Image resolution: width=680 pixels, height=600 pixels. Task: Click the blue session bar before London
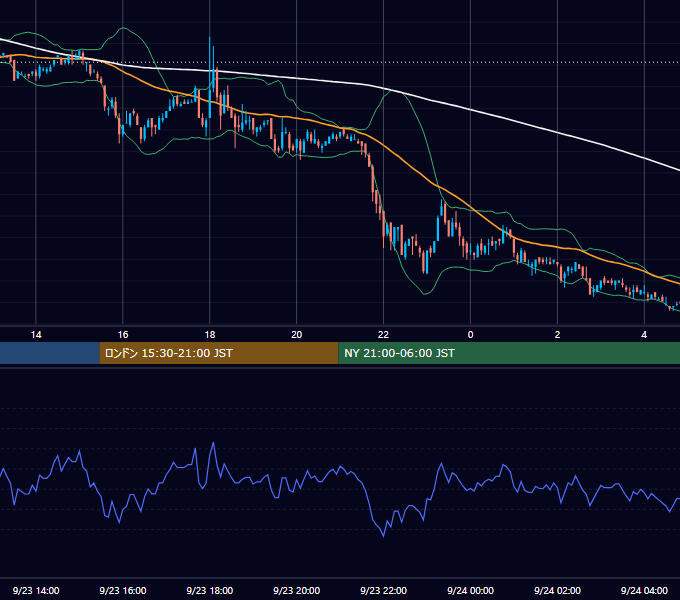point(49,353)
